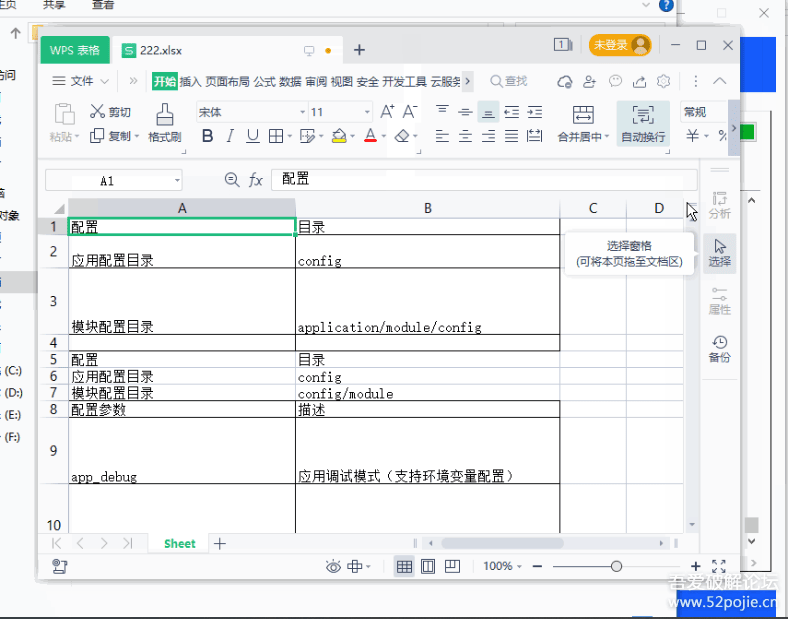Click the increase indent icon

535,112
